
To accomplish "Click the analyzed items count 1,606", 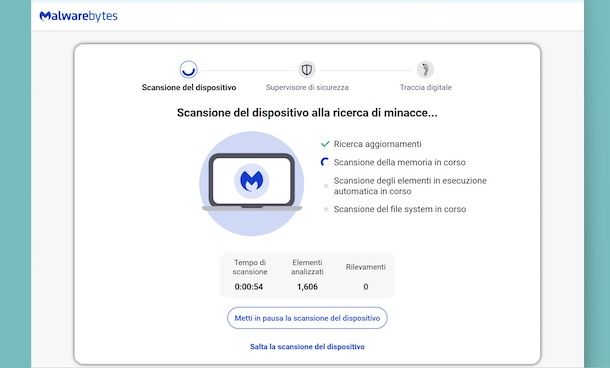I will (x=307, y=287).
